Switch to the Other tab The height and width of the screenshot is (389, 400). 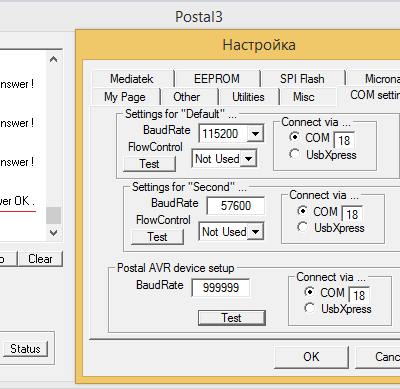click(x=187, y=97)
